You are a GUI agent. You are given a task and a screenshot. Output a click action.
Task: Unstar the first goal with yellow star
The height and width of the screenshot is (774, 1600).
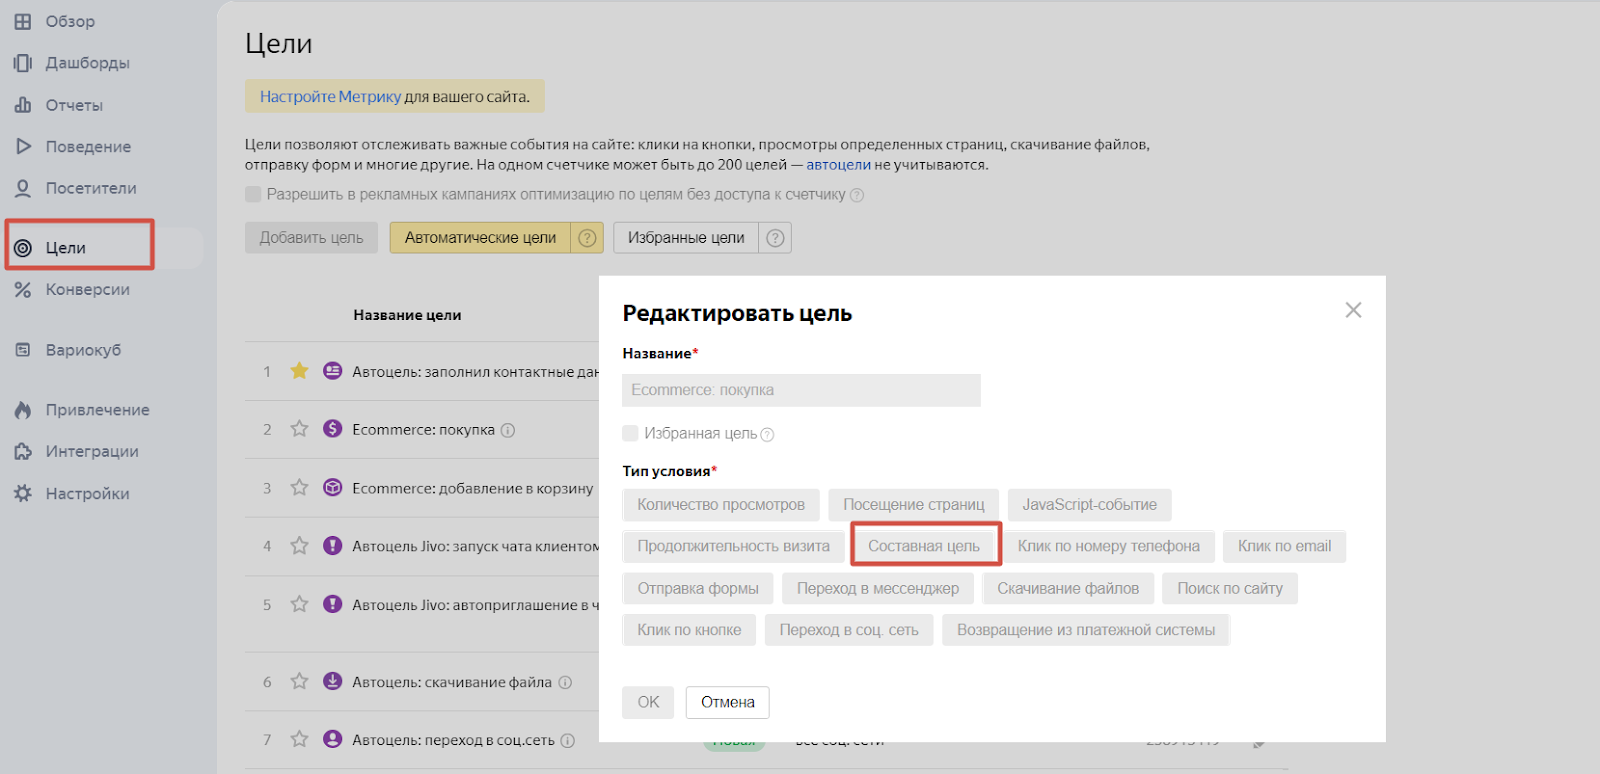pos(299,371)
